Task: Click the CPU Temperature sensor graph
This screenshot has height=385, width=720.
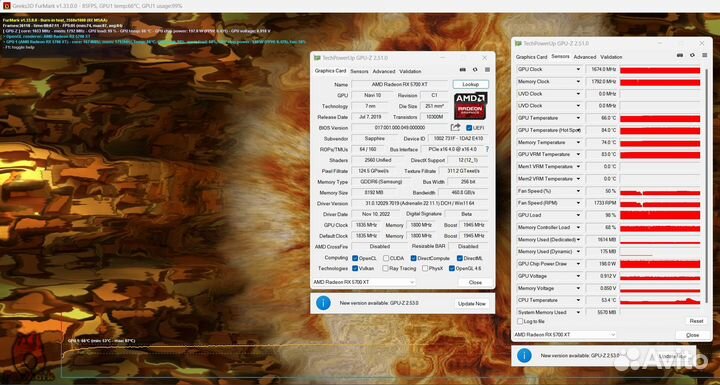Action: [660, 300]
